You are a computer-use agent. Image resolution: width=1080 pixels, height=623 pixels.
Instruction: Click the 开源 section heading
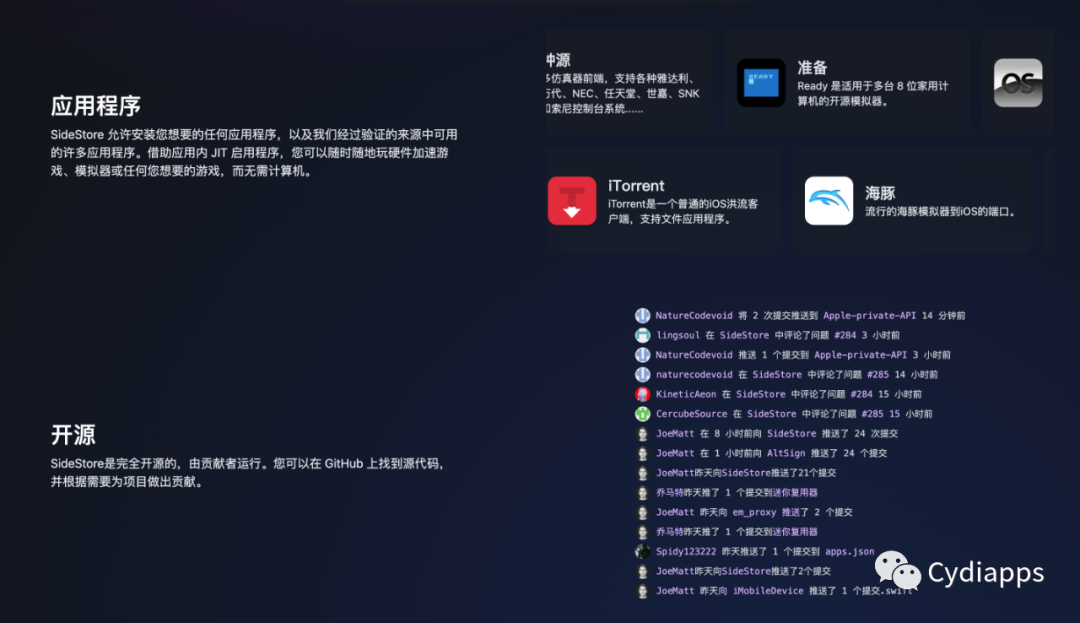click(73, 434)
